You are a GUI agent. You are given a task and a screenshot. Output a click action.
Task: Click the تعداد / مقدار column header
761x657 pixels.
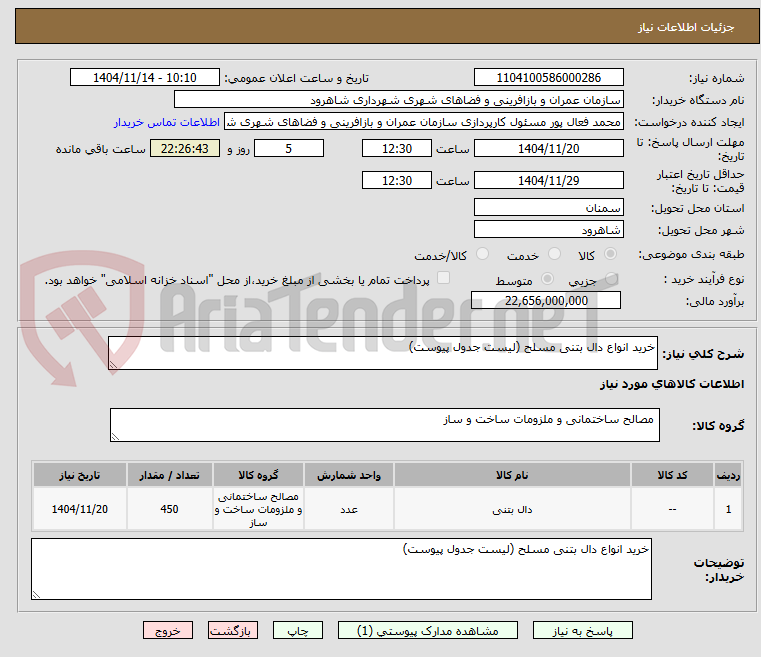coord(169,475)
